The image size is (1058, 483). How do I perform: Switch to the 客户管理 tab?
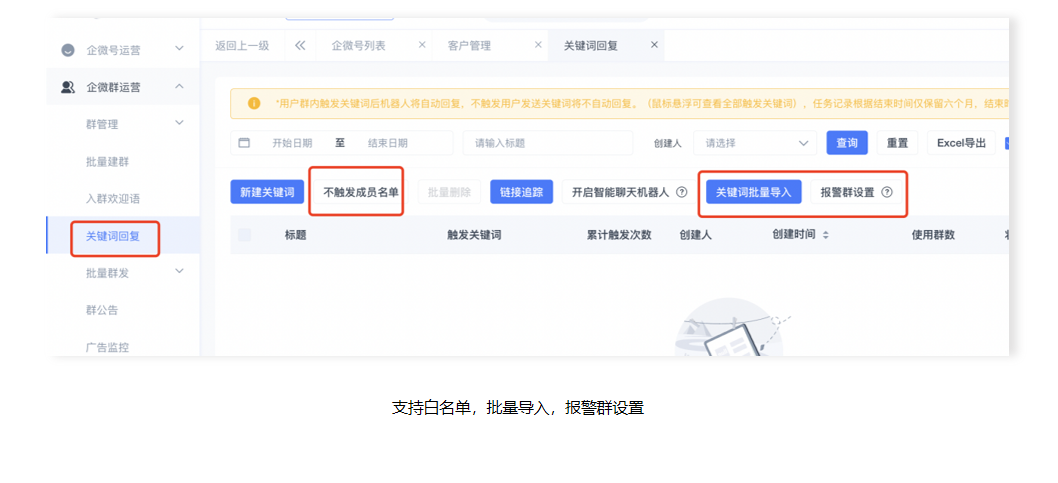(x=469, y=46)
